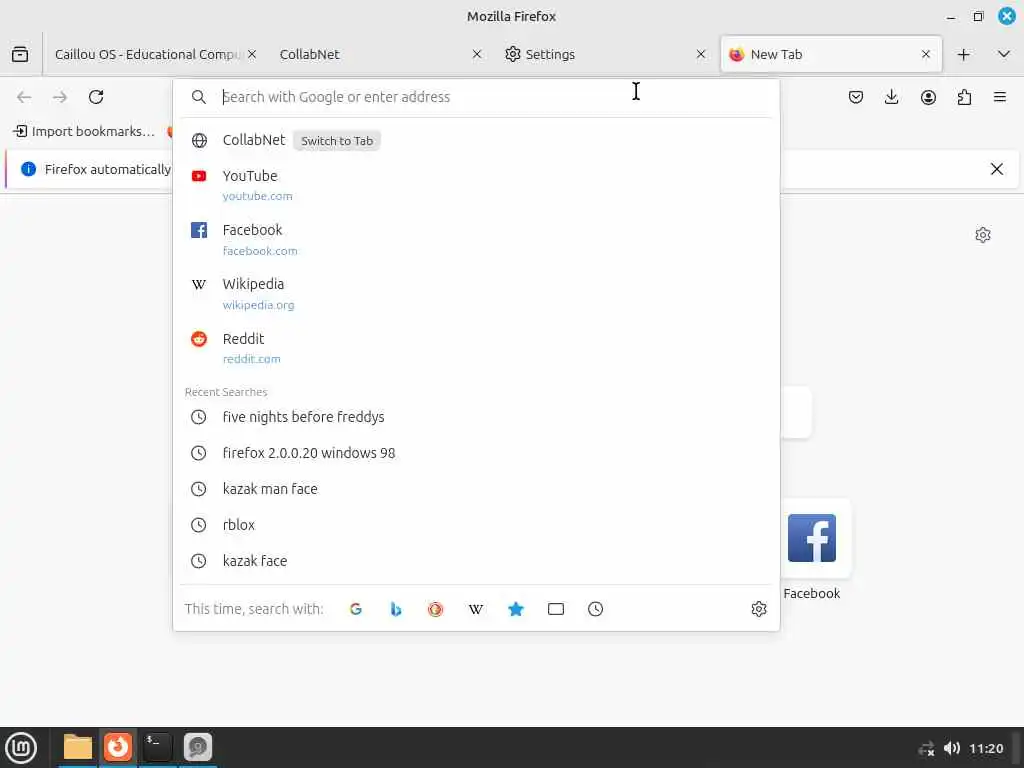Open the Firefox View icon
Viewport: 1024px width, 768px height.
click(20, 54)
